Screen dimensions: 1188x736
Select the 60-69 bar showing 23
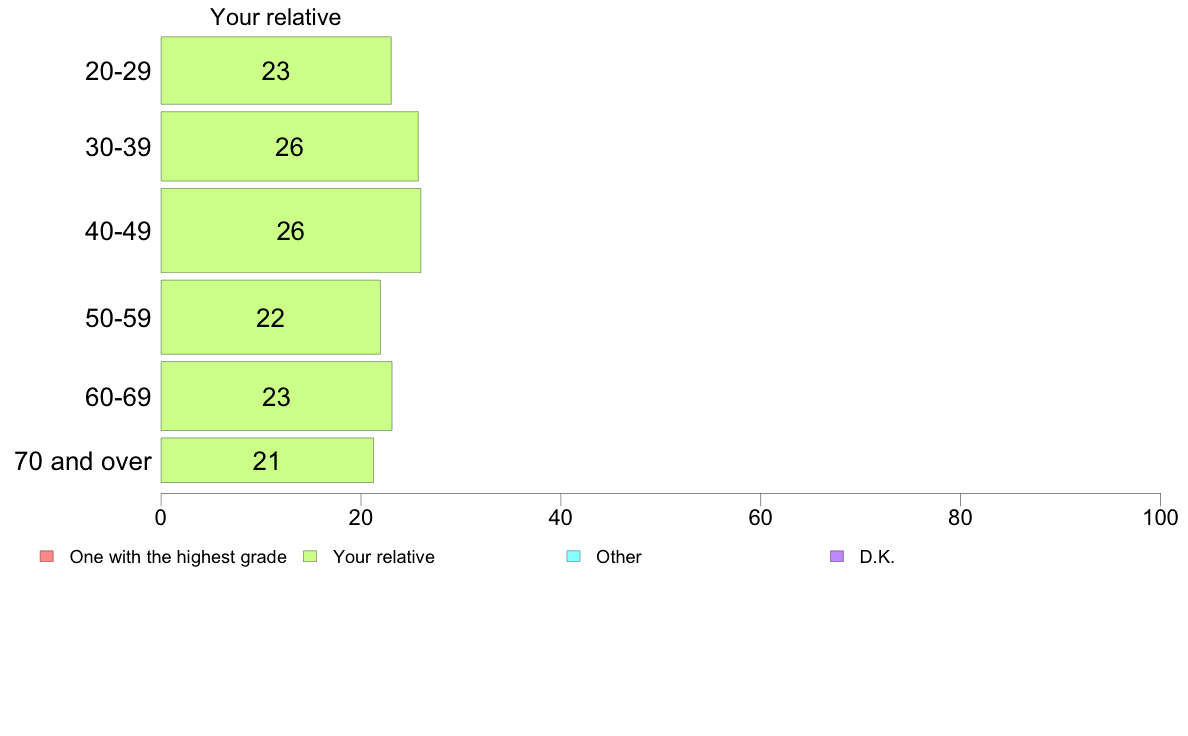276,396
